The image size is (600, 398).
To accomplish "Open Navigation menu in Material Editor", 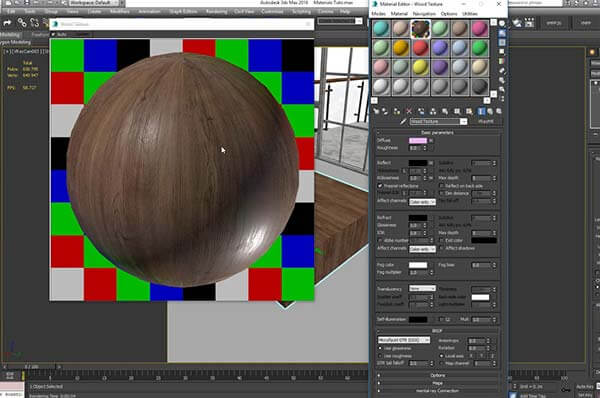I will (x=424, y=13).
